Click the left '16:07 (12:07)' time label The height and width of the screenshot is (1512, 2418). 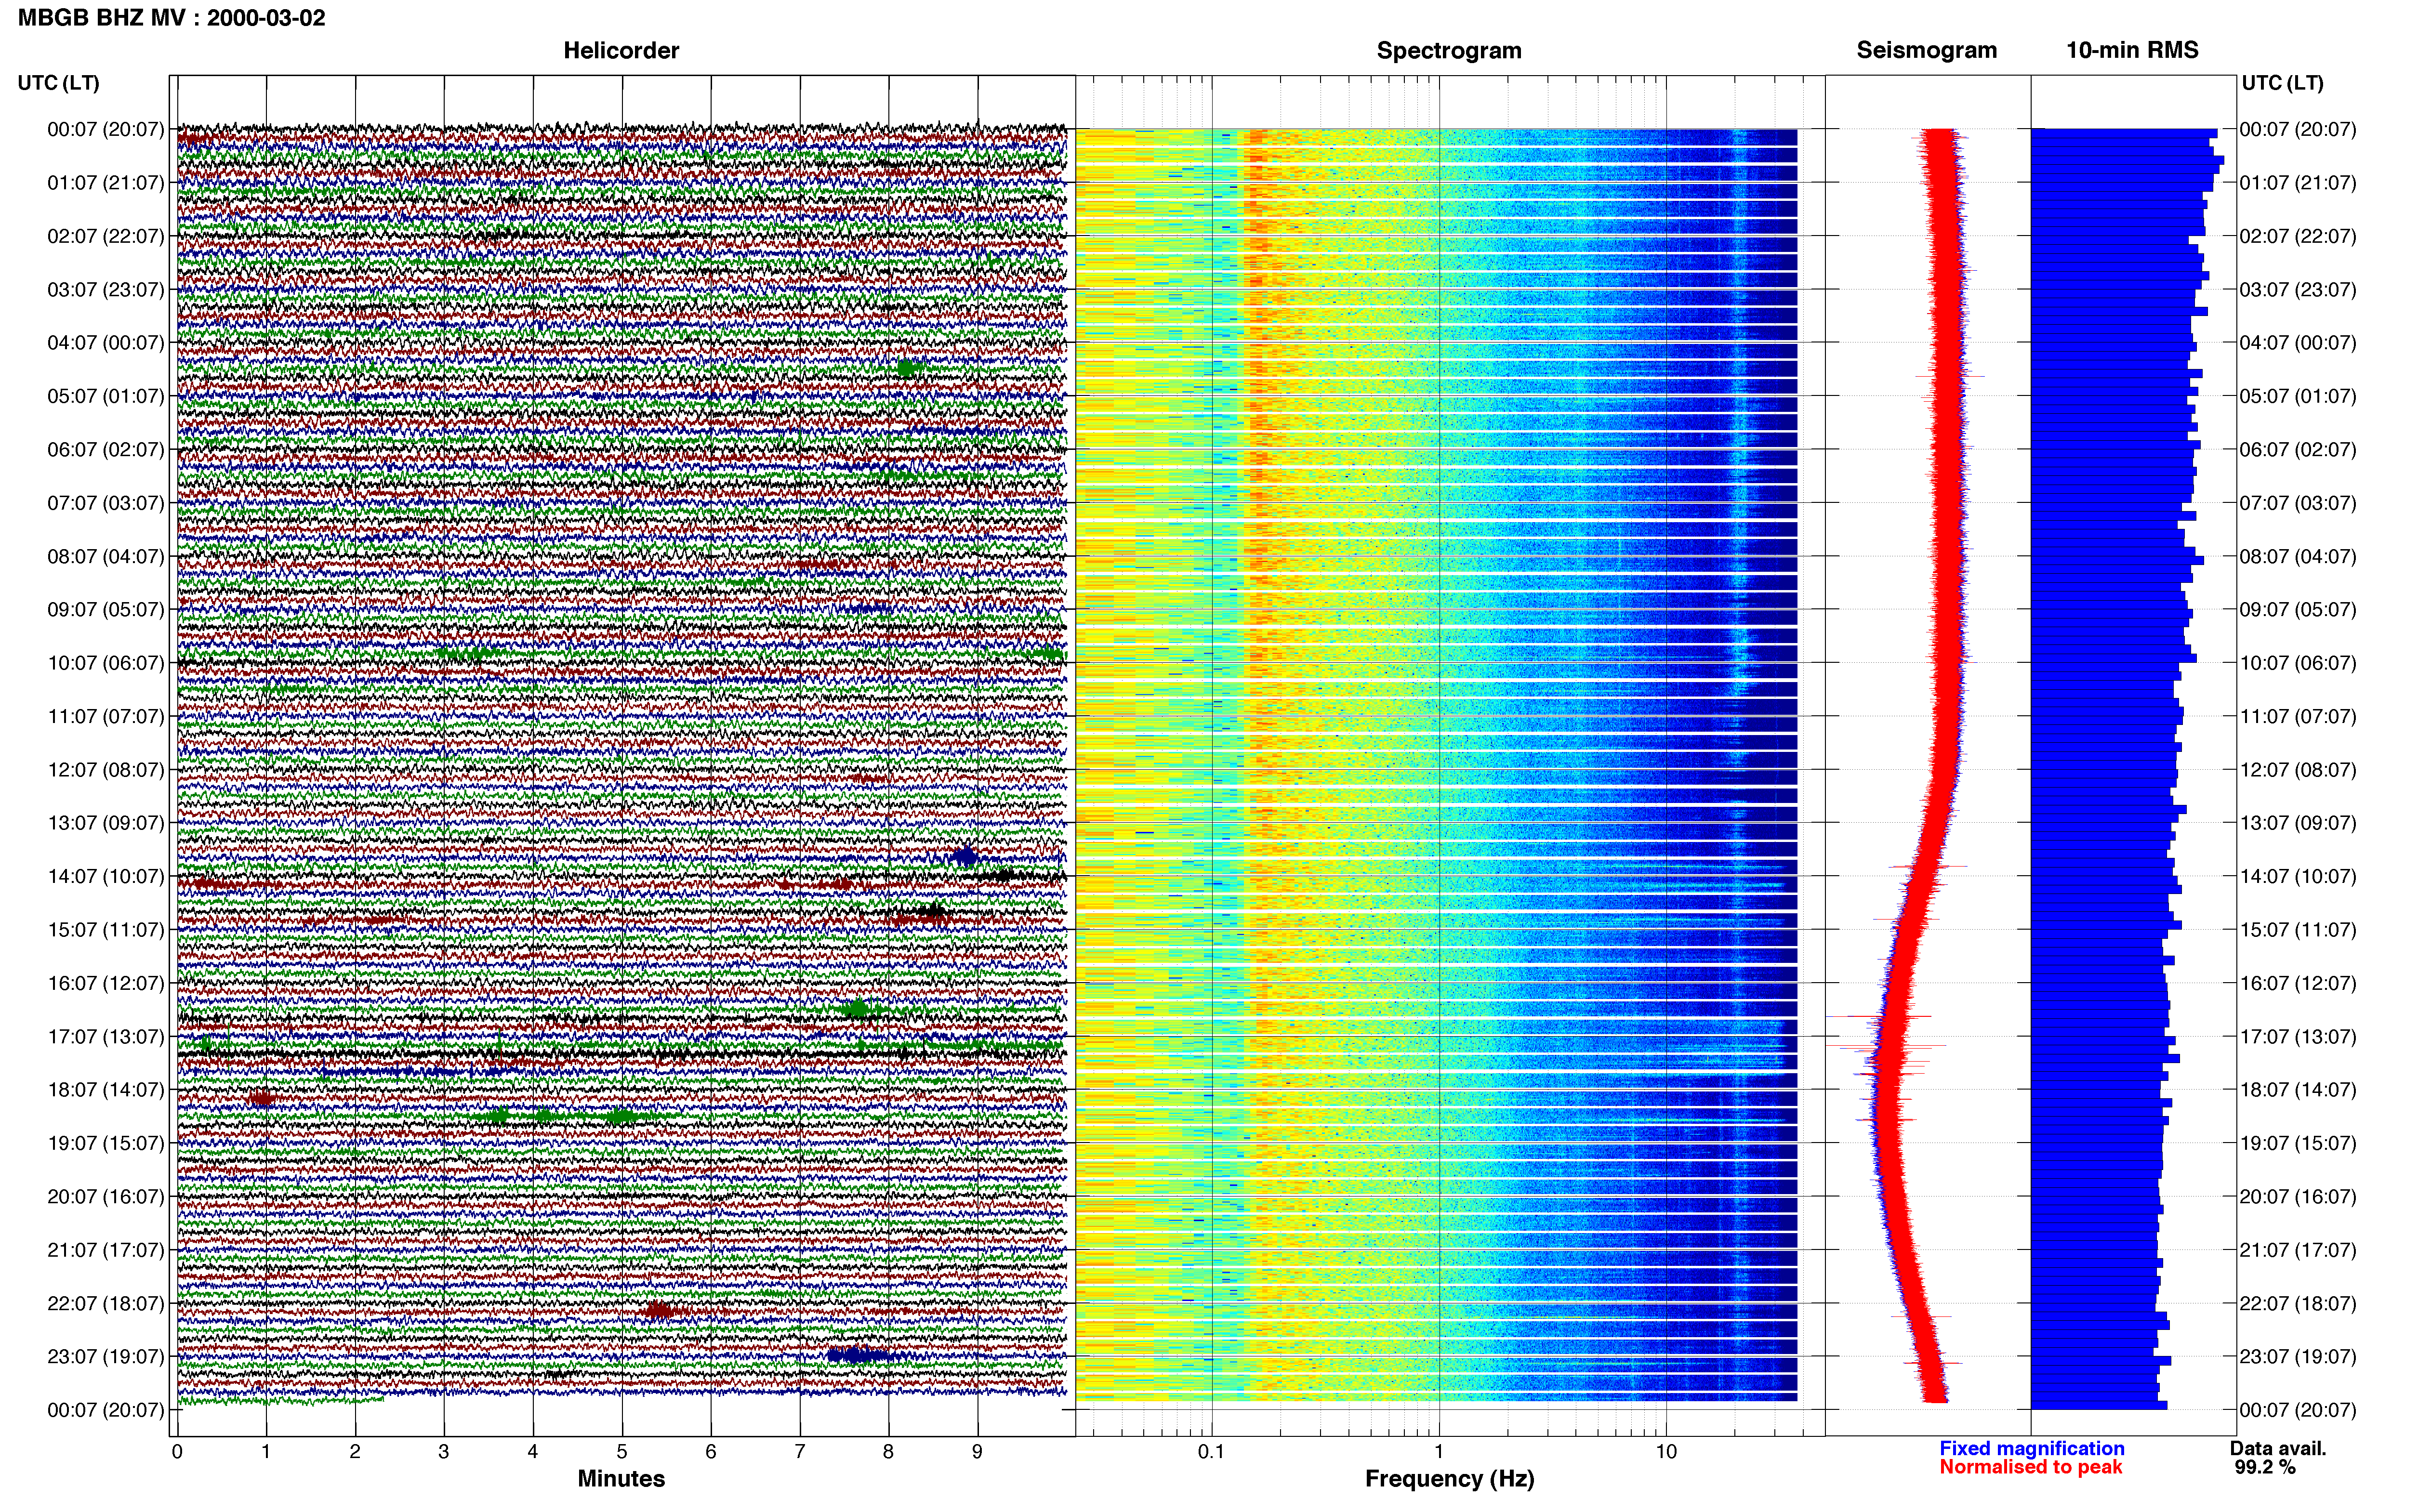point(106,983)
